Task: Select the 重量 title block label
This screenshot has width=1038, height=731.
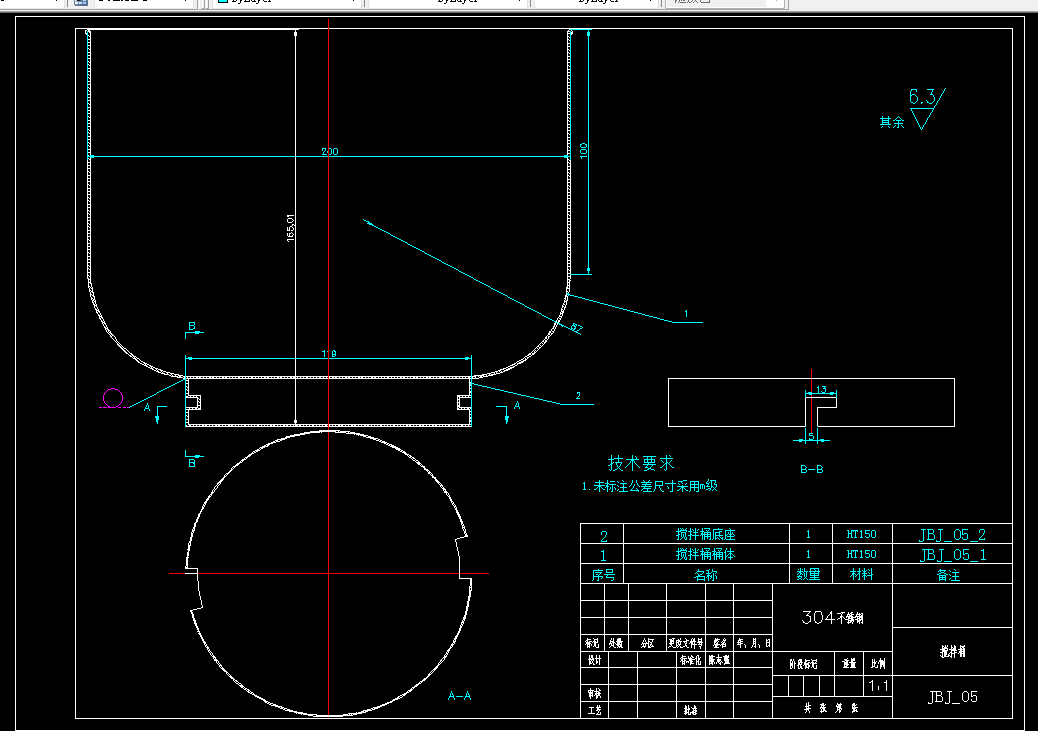Action: [x=849, y=663]
